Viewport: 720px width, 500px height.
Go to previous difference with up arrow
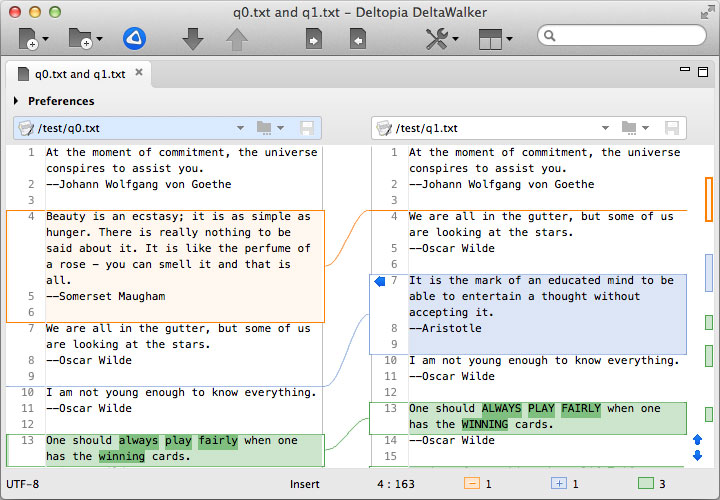[237, 39]
